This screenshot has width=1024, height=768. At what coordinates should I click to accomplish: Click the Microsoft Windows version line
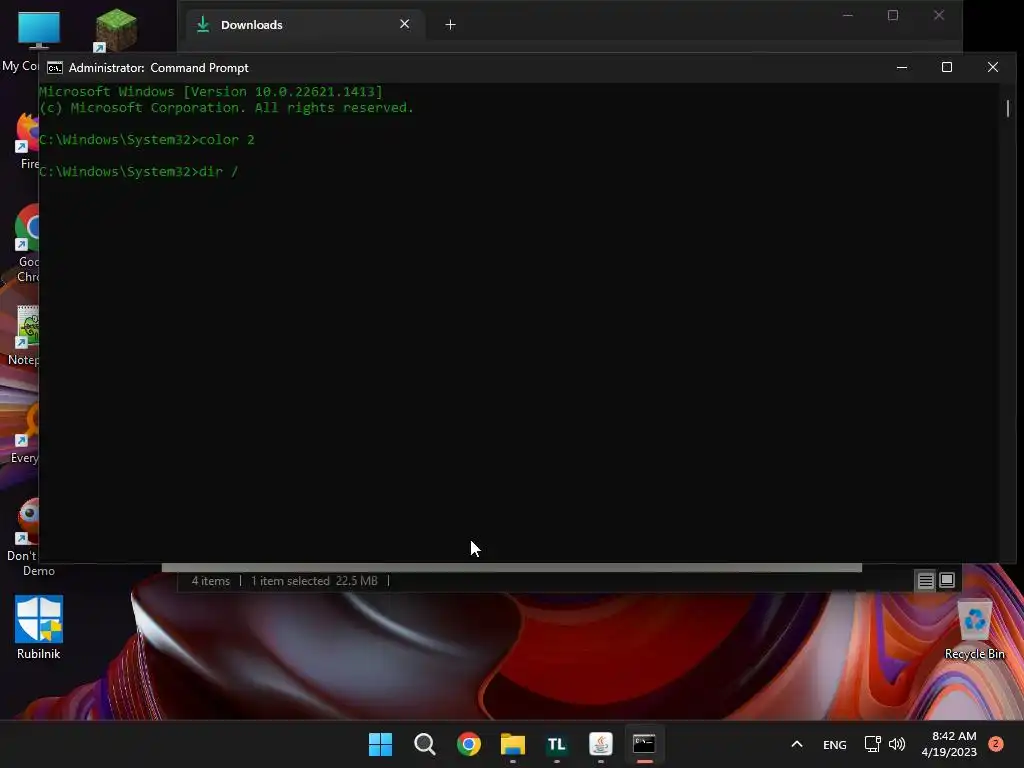tap(211, 91)
